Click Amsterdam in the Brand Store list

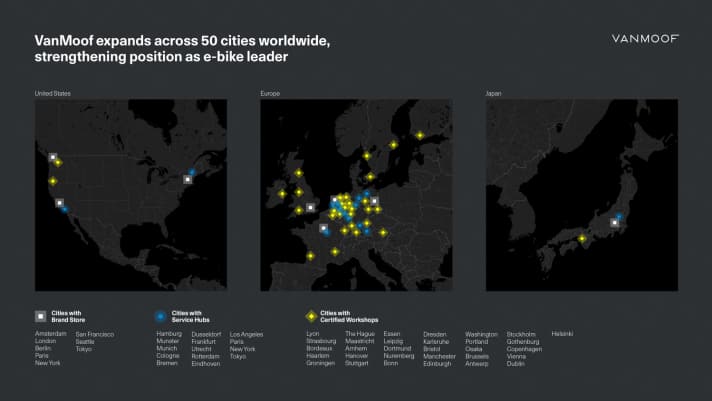51,333
